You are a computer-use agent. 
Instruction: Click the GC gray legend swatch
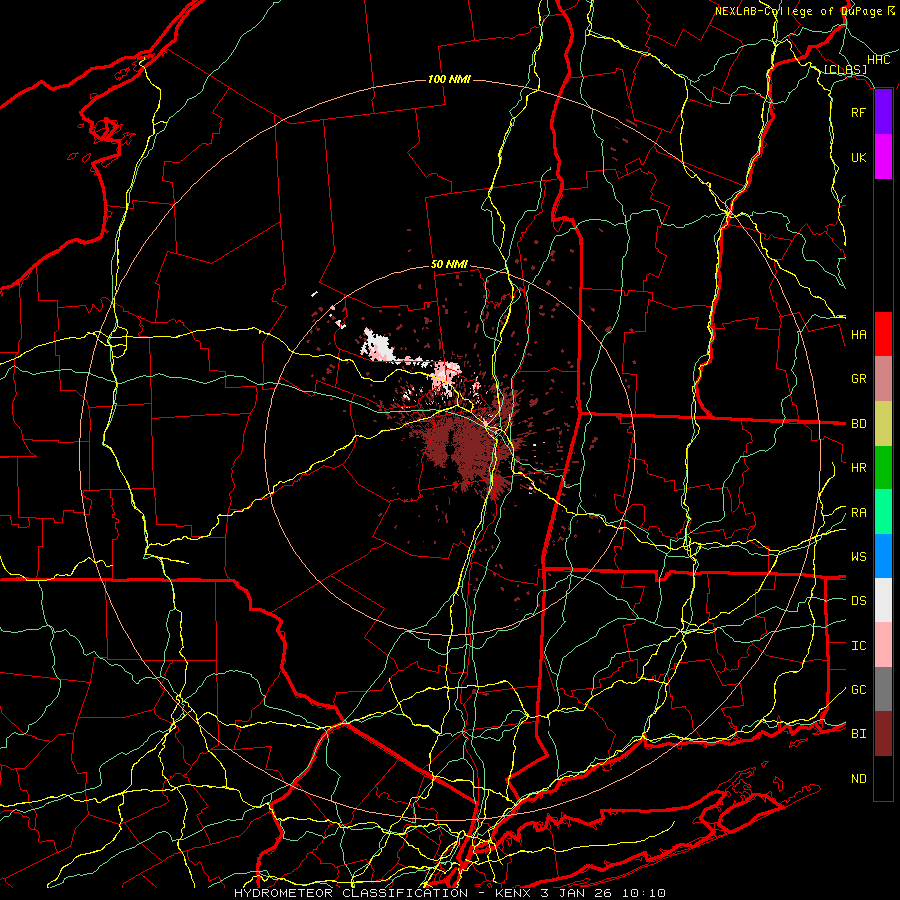[883, 689]
